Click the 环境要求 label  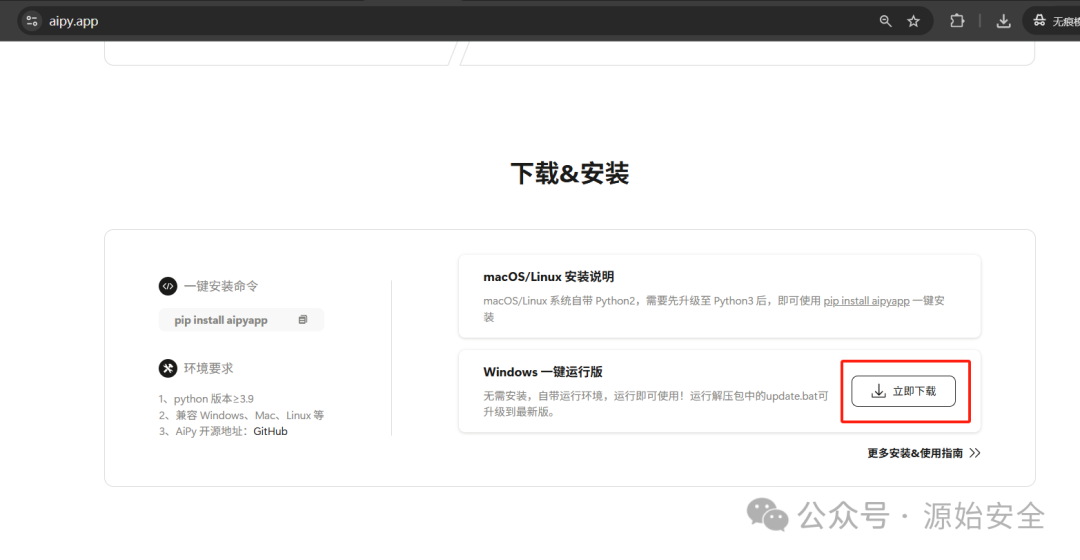click(208, 369)
